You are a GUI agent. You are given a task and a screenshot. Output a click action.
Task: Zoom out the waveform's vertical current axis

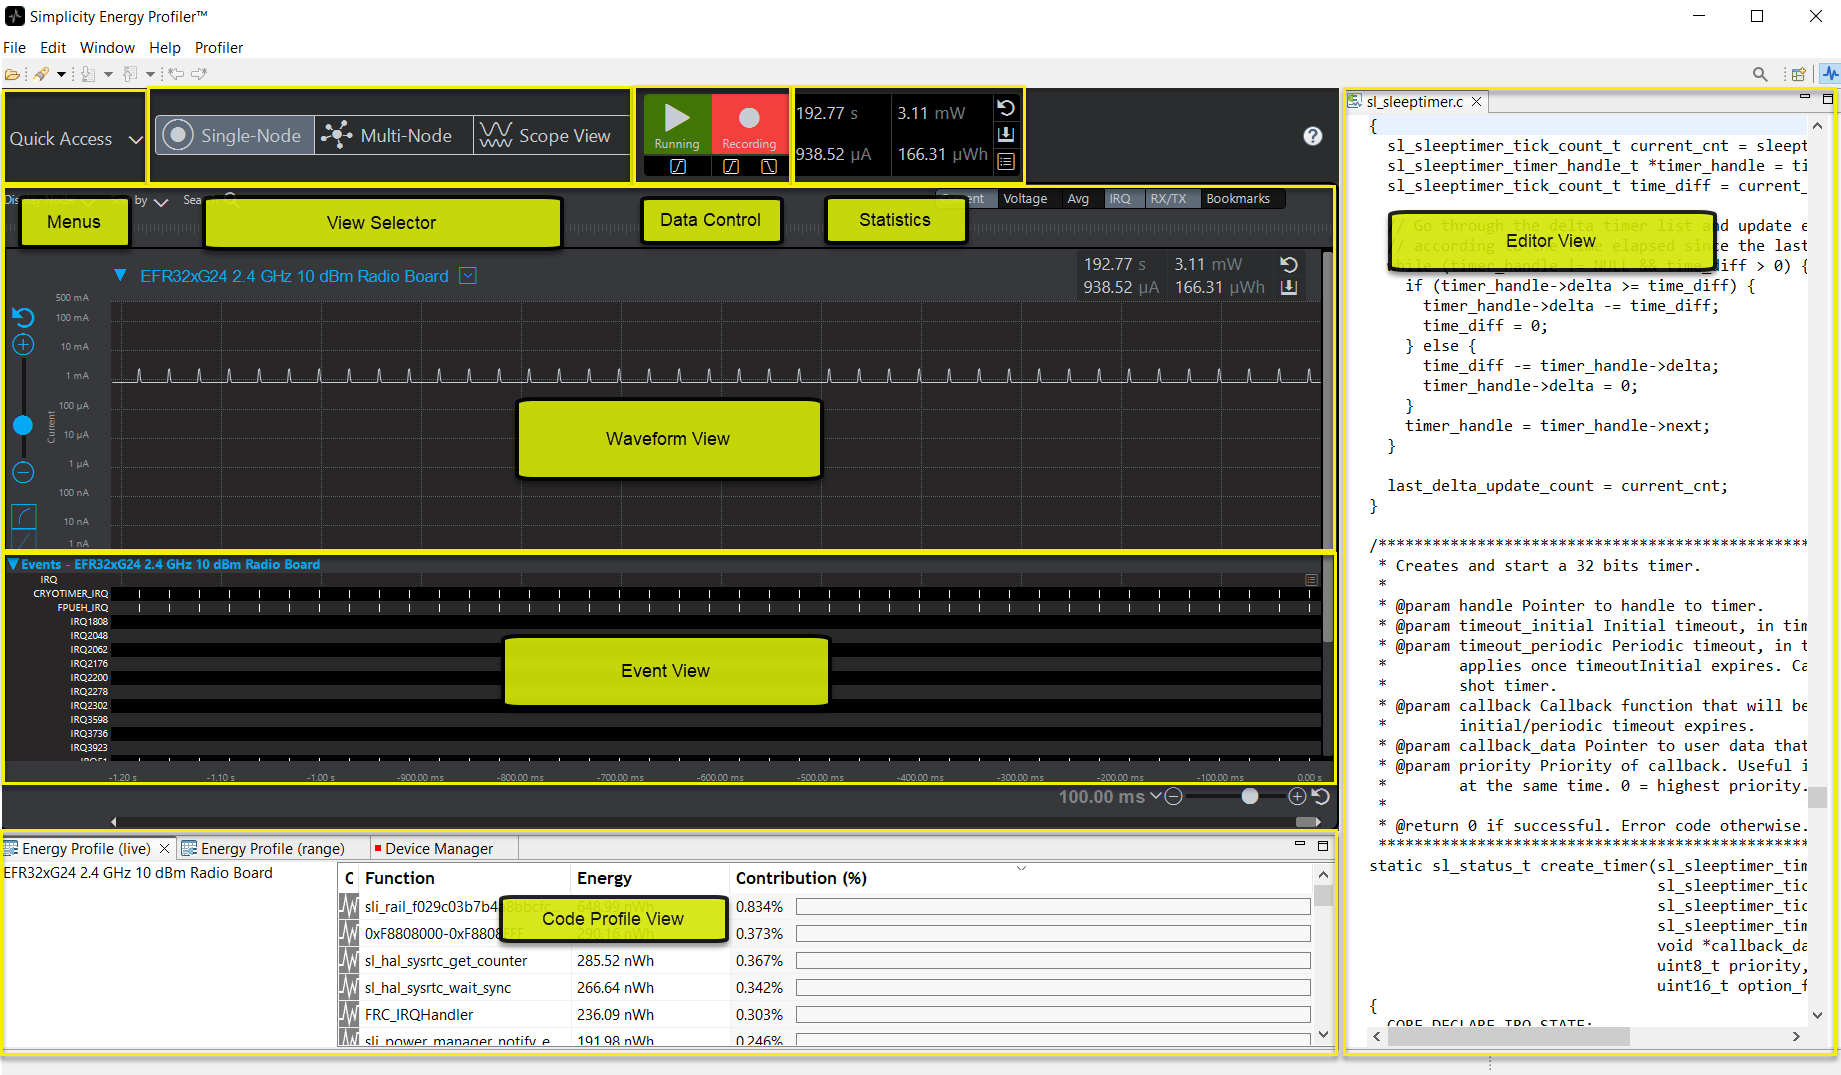tap(23, 472)
